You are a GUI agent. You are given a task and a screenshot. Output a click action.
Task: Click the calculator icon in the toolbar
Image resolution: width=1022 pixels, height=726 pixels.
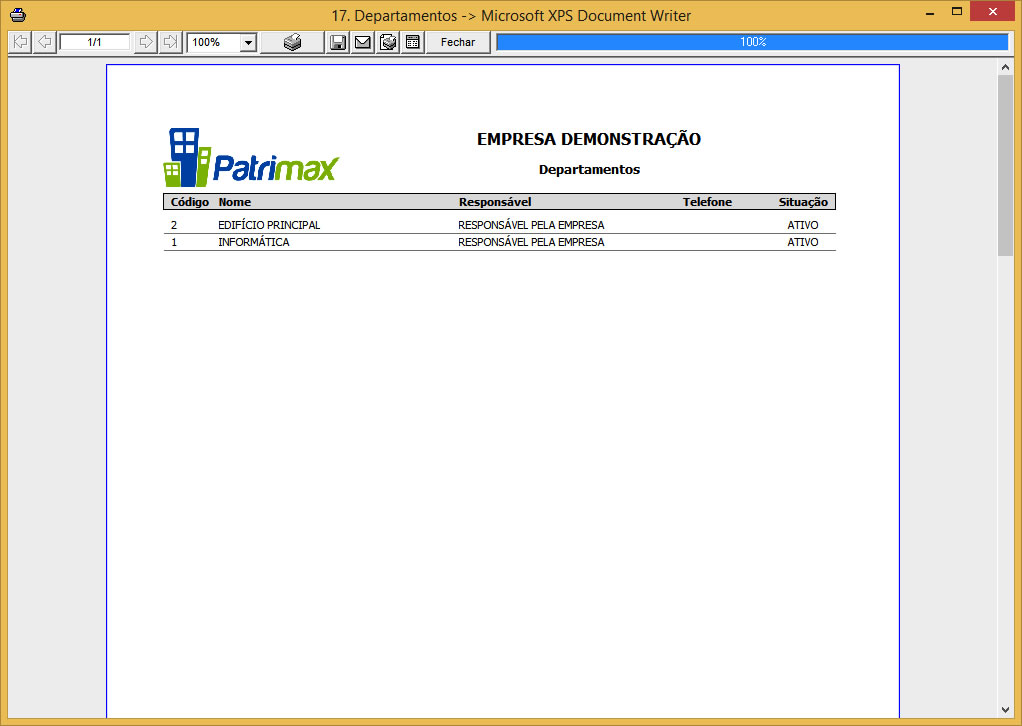coord(413,42)
